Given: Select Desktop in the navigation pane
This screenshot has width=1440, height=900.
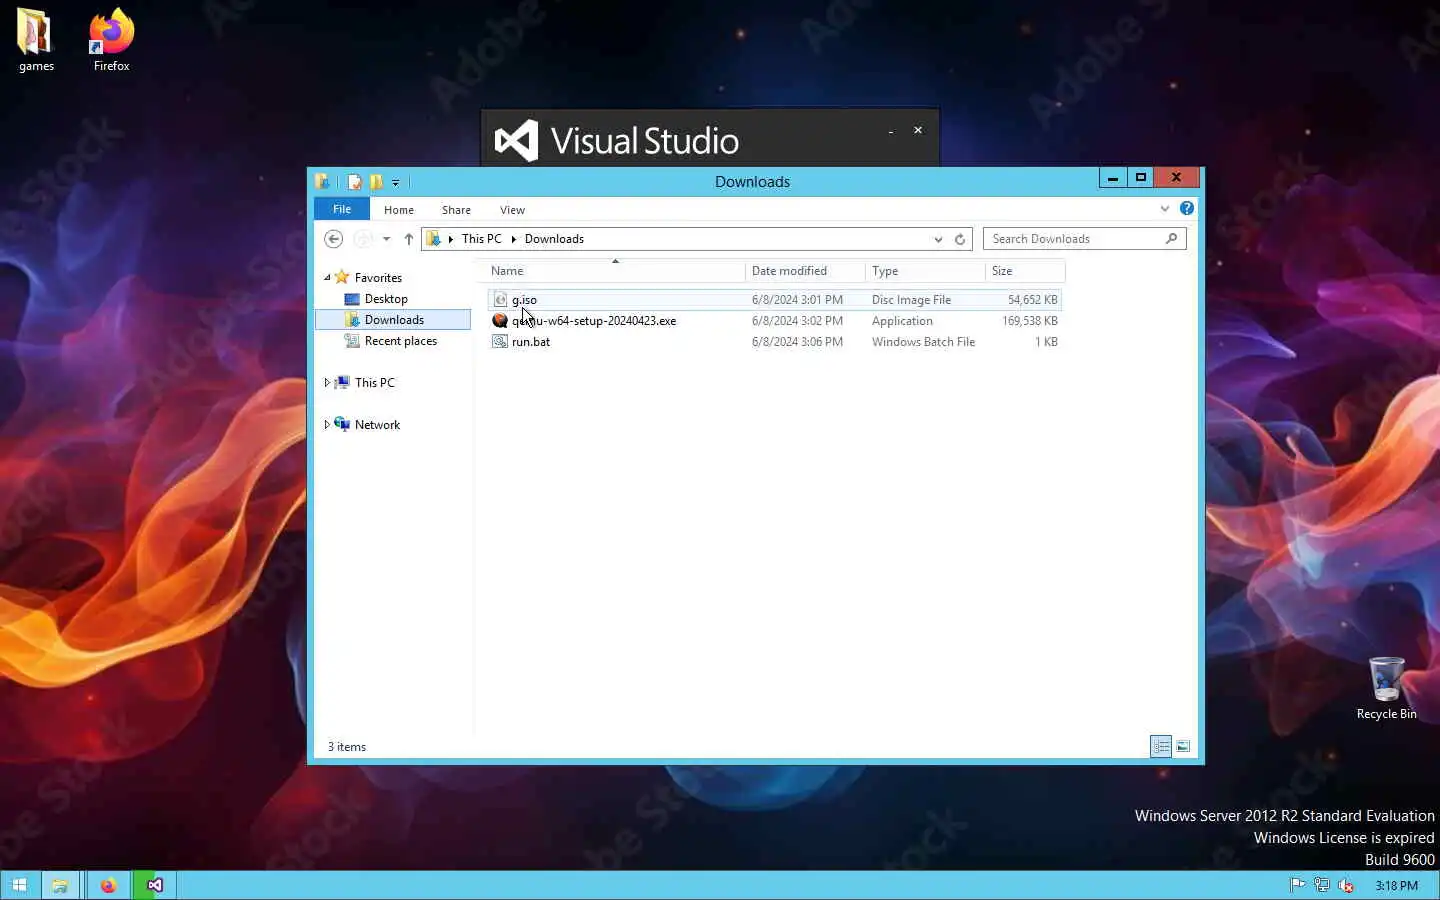Looking at the screenshot, I should (386, 299).
